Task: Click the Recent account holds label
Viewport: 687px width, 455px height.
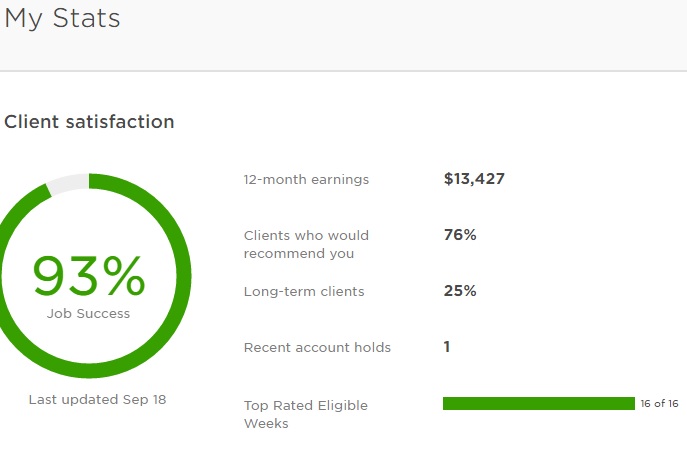Action: [x=317, y=348]
